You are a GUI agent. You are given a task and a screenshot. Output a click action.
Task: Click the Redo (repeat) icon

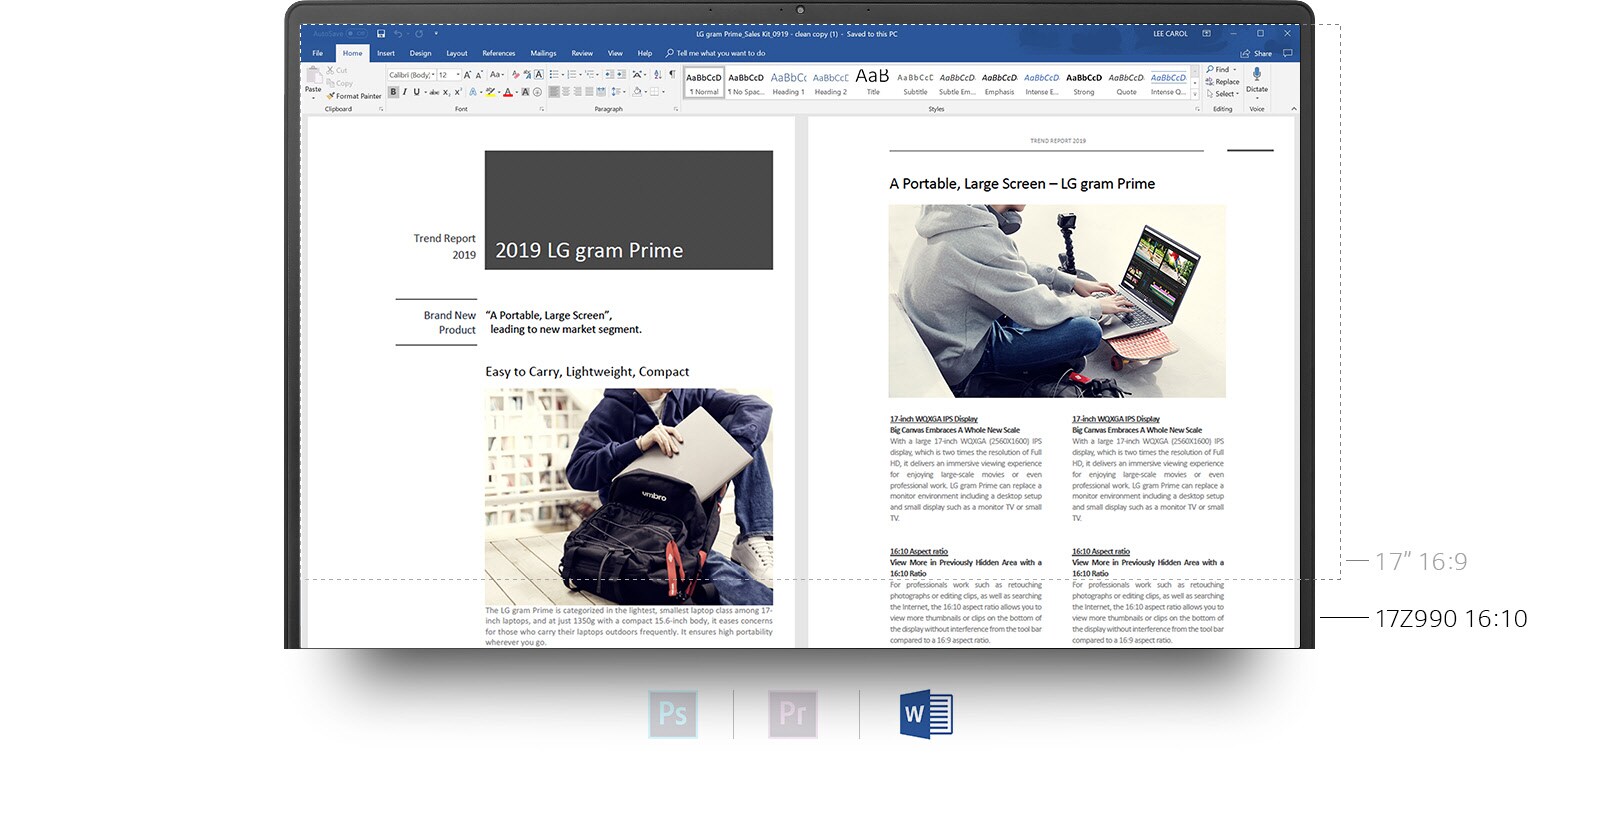tap(419, 34)
